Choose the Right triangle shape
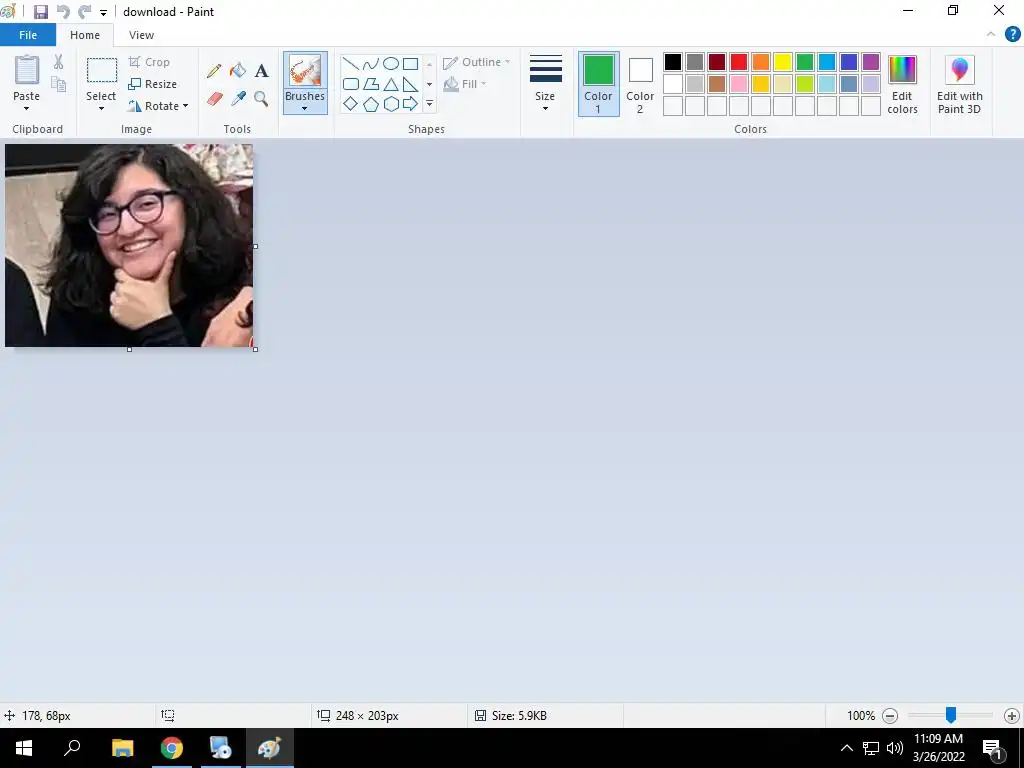Viewport: 1024px width, 768px height. tap(410, 84)
